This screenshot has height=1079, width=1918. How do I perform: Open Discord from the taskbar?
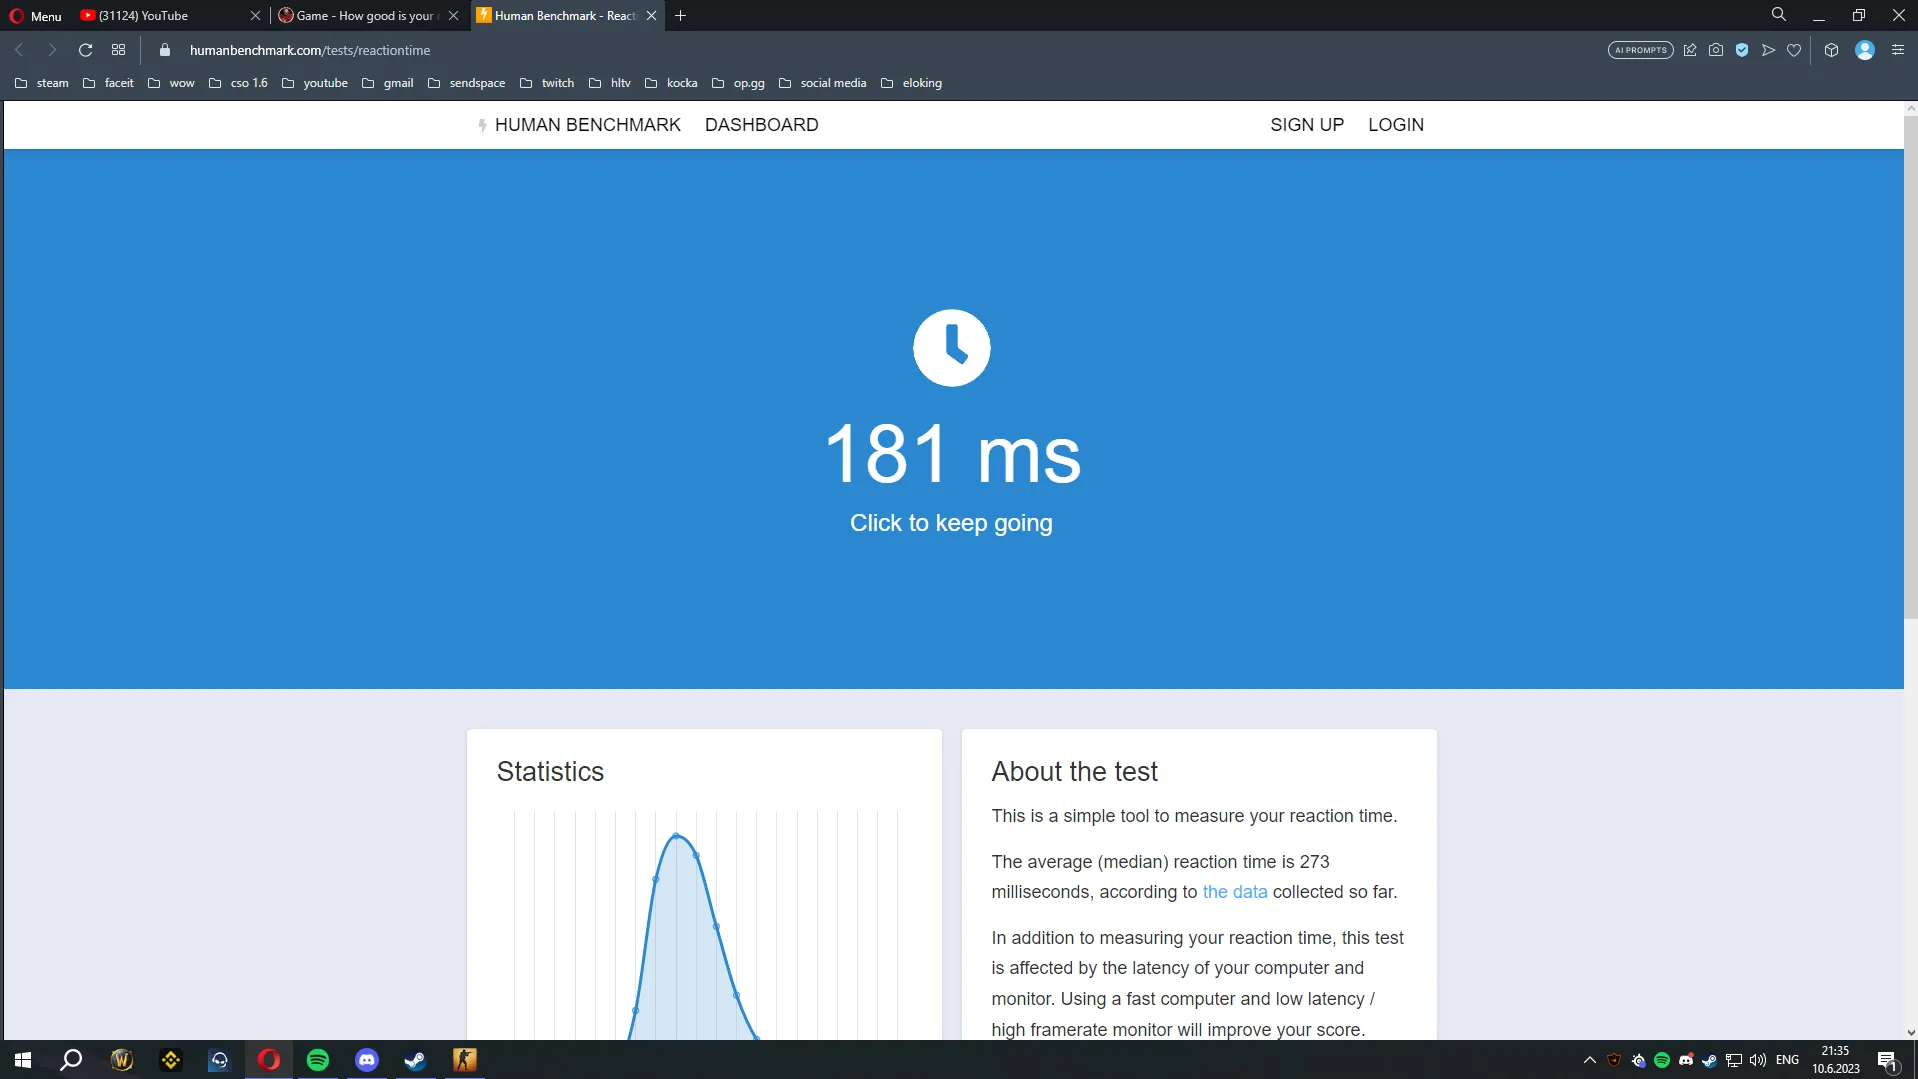click(x=367, y=1060)
